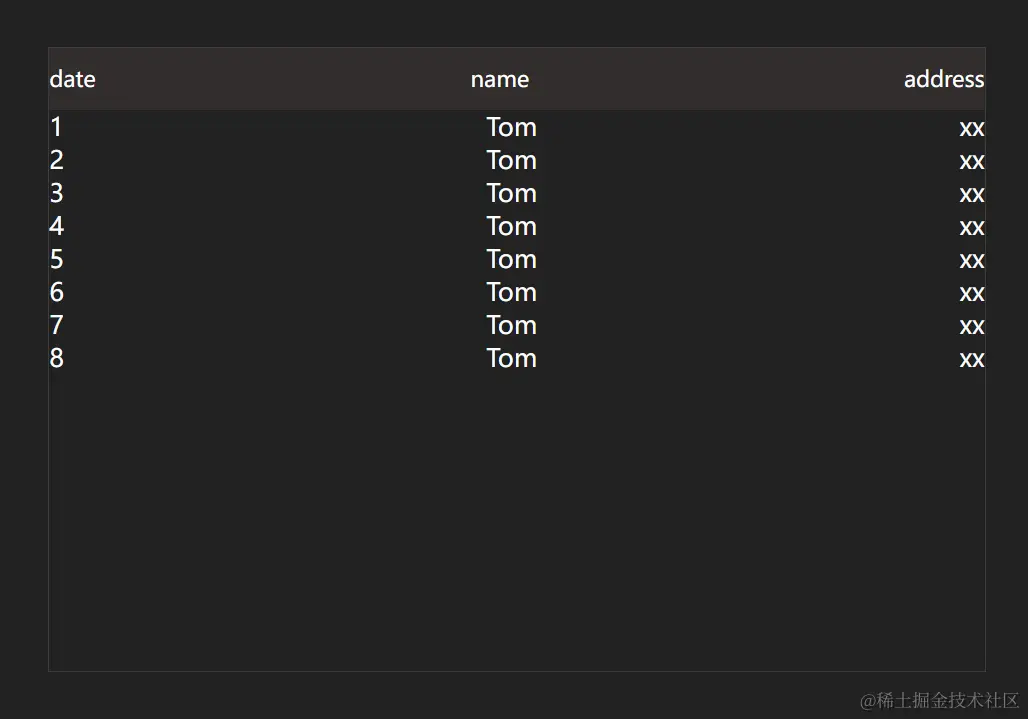1028x719 pixels.
Task: Click the date cell showing 6
Action: 57,292
